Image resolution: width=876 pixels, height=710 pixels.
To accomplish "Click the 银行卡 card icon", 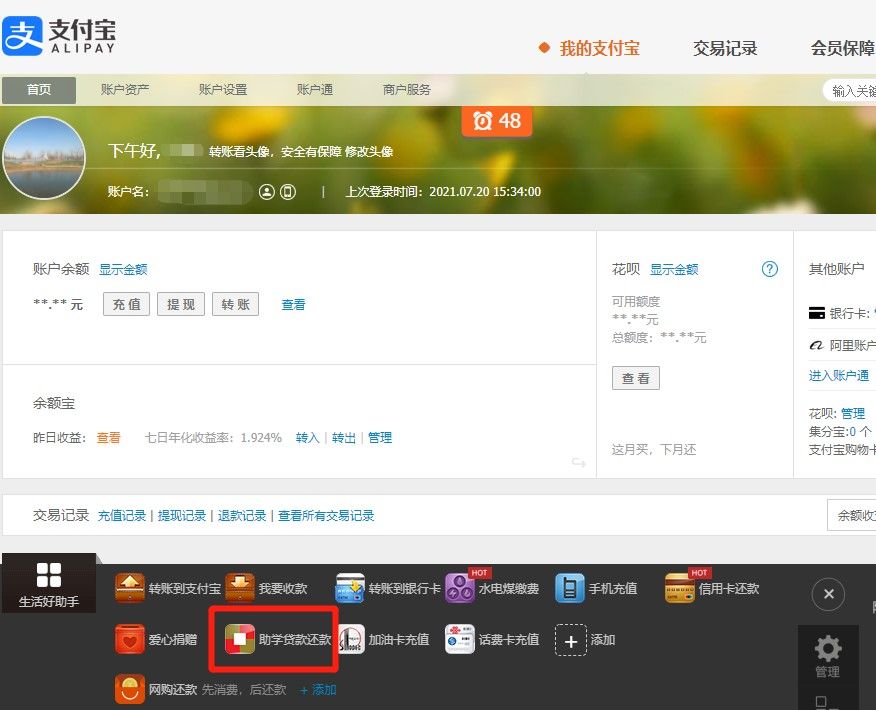I will click(817, 313).
